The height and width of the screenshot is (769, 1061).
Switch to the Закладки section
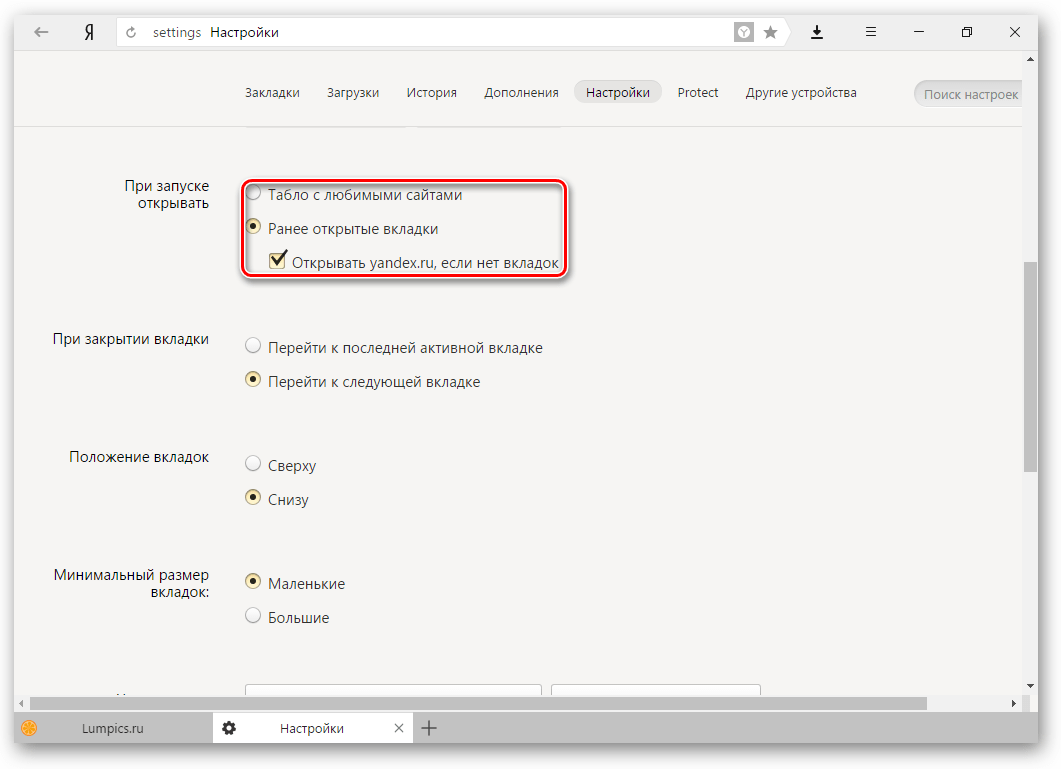272,92
